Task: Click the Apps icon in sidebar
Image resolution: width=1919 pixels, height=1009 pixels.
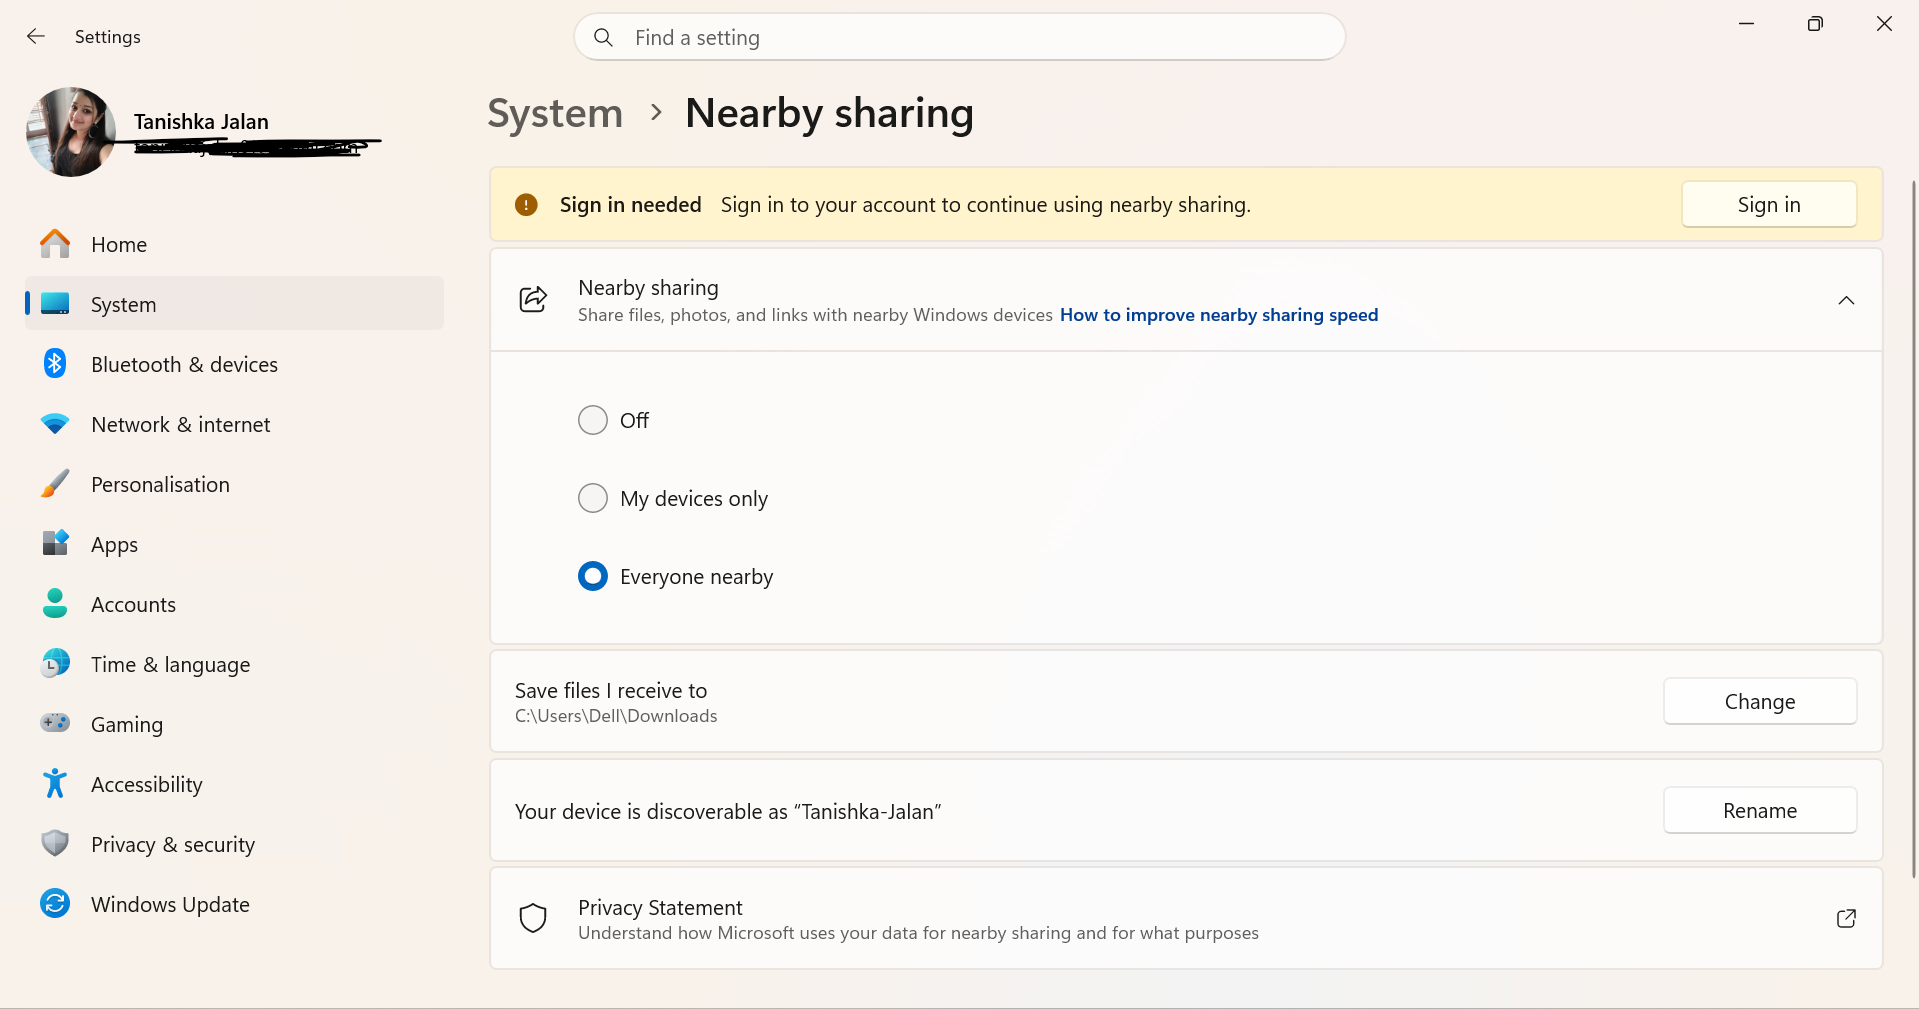Action: [55, 543]
